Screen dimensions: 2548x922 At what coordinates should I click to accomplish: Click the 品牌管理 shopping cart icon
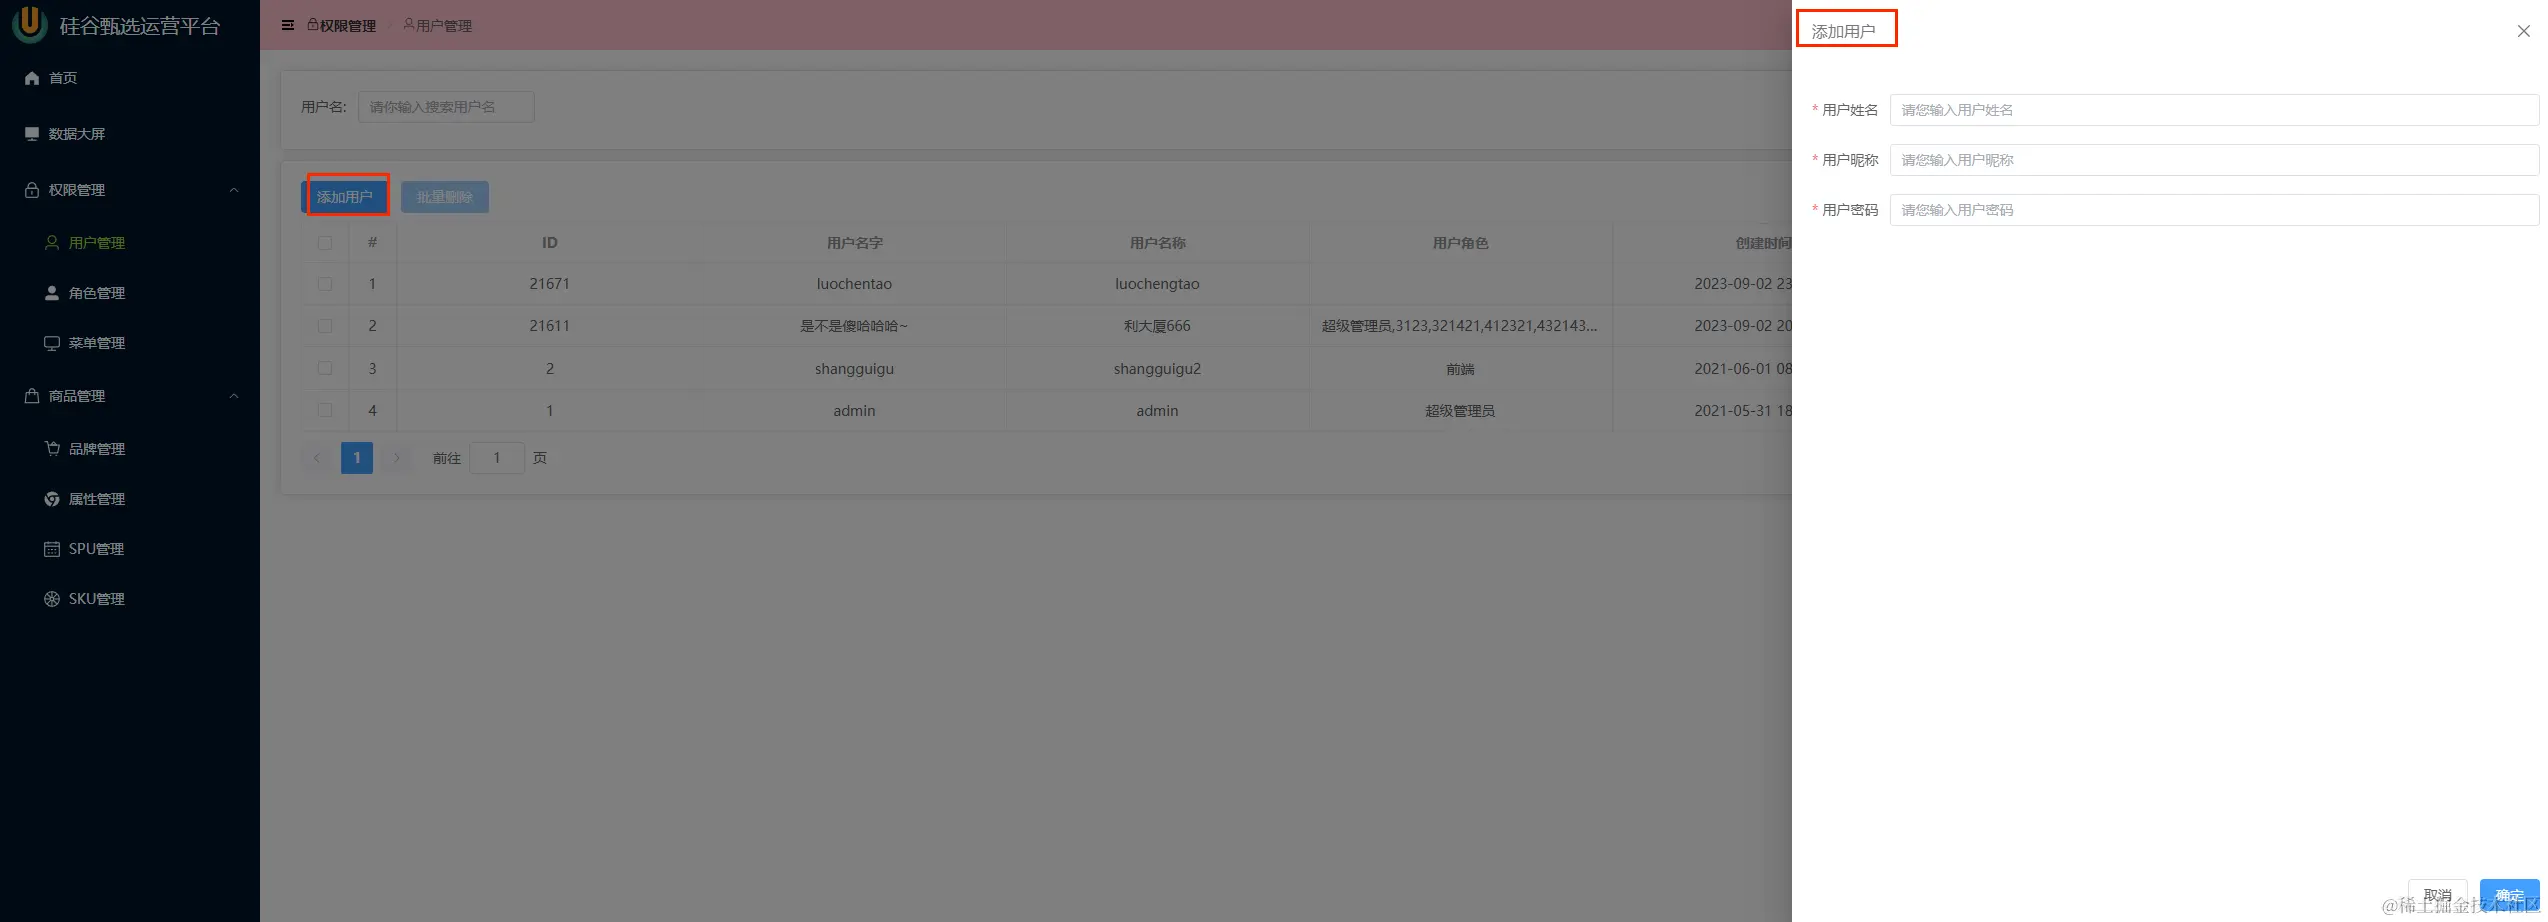[x=52, y=448]
